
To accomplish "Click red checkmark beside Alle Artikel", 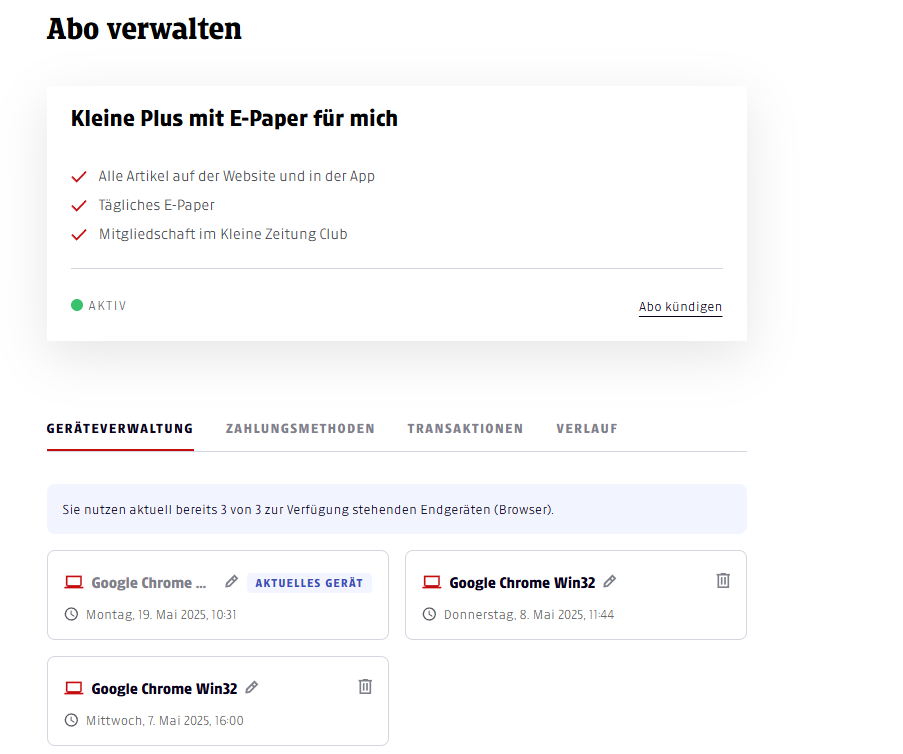I will click(x=79, y=176).
